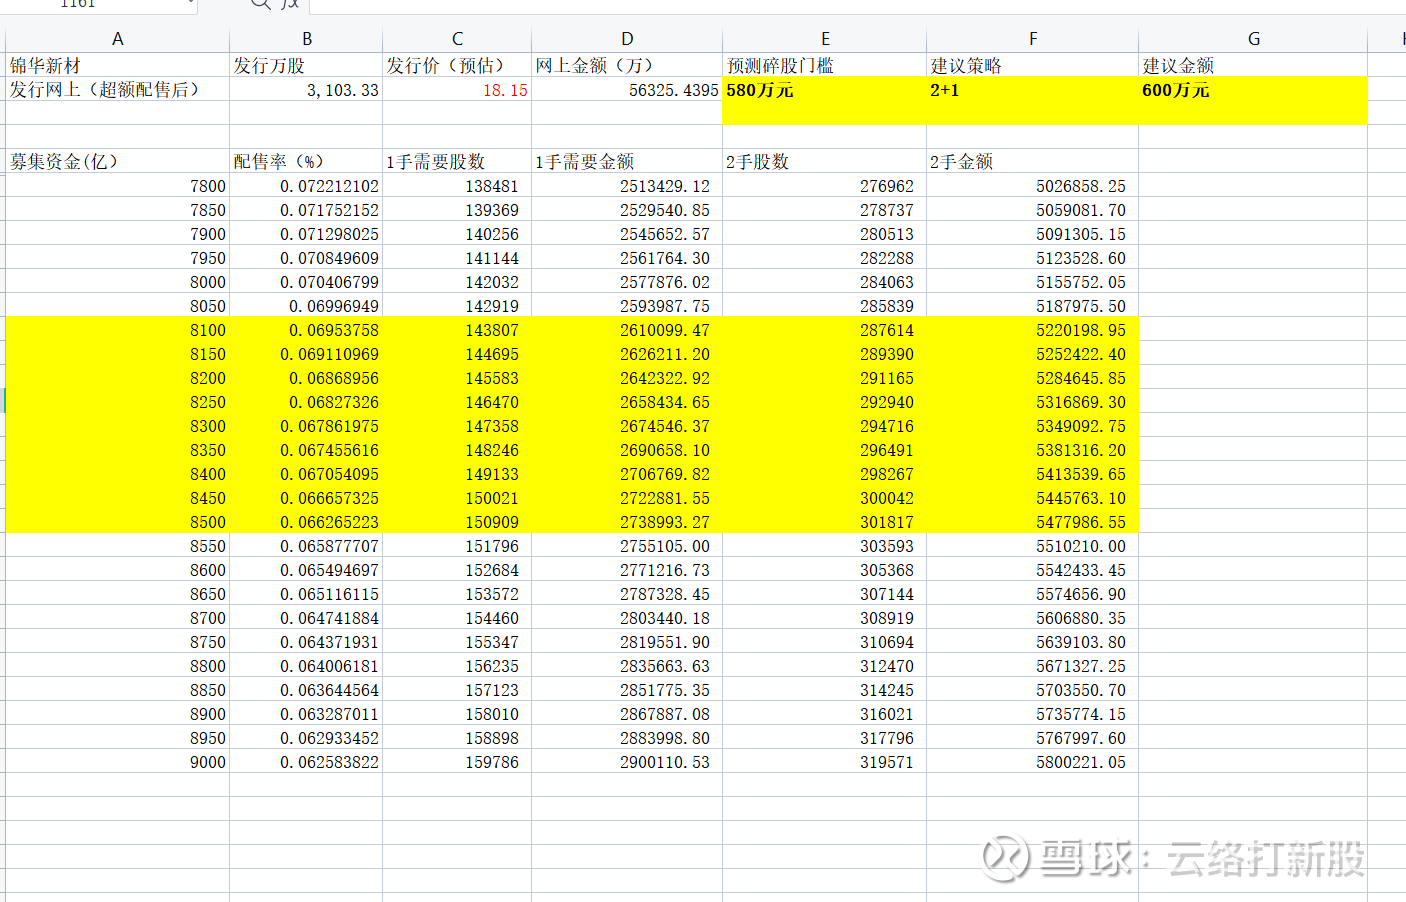
Task: Click the 2手金额 header cell
Action: pyautogui.click(x=1033, y=161)
